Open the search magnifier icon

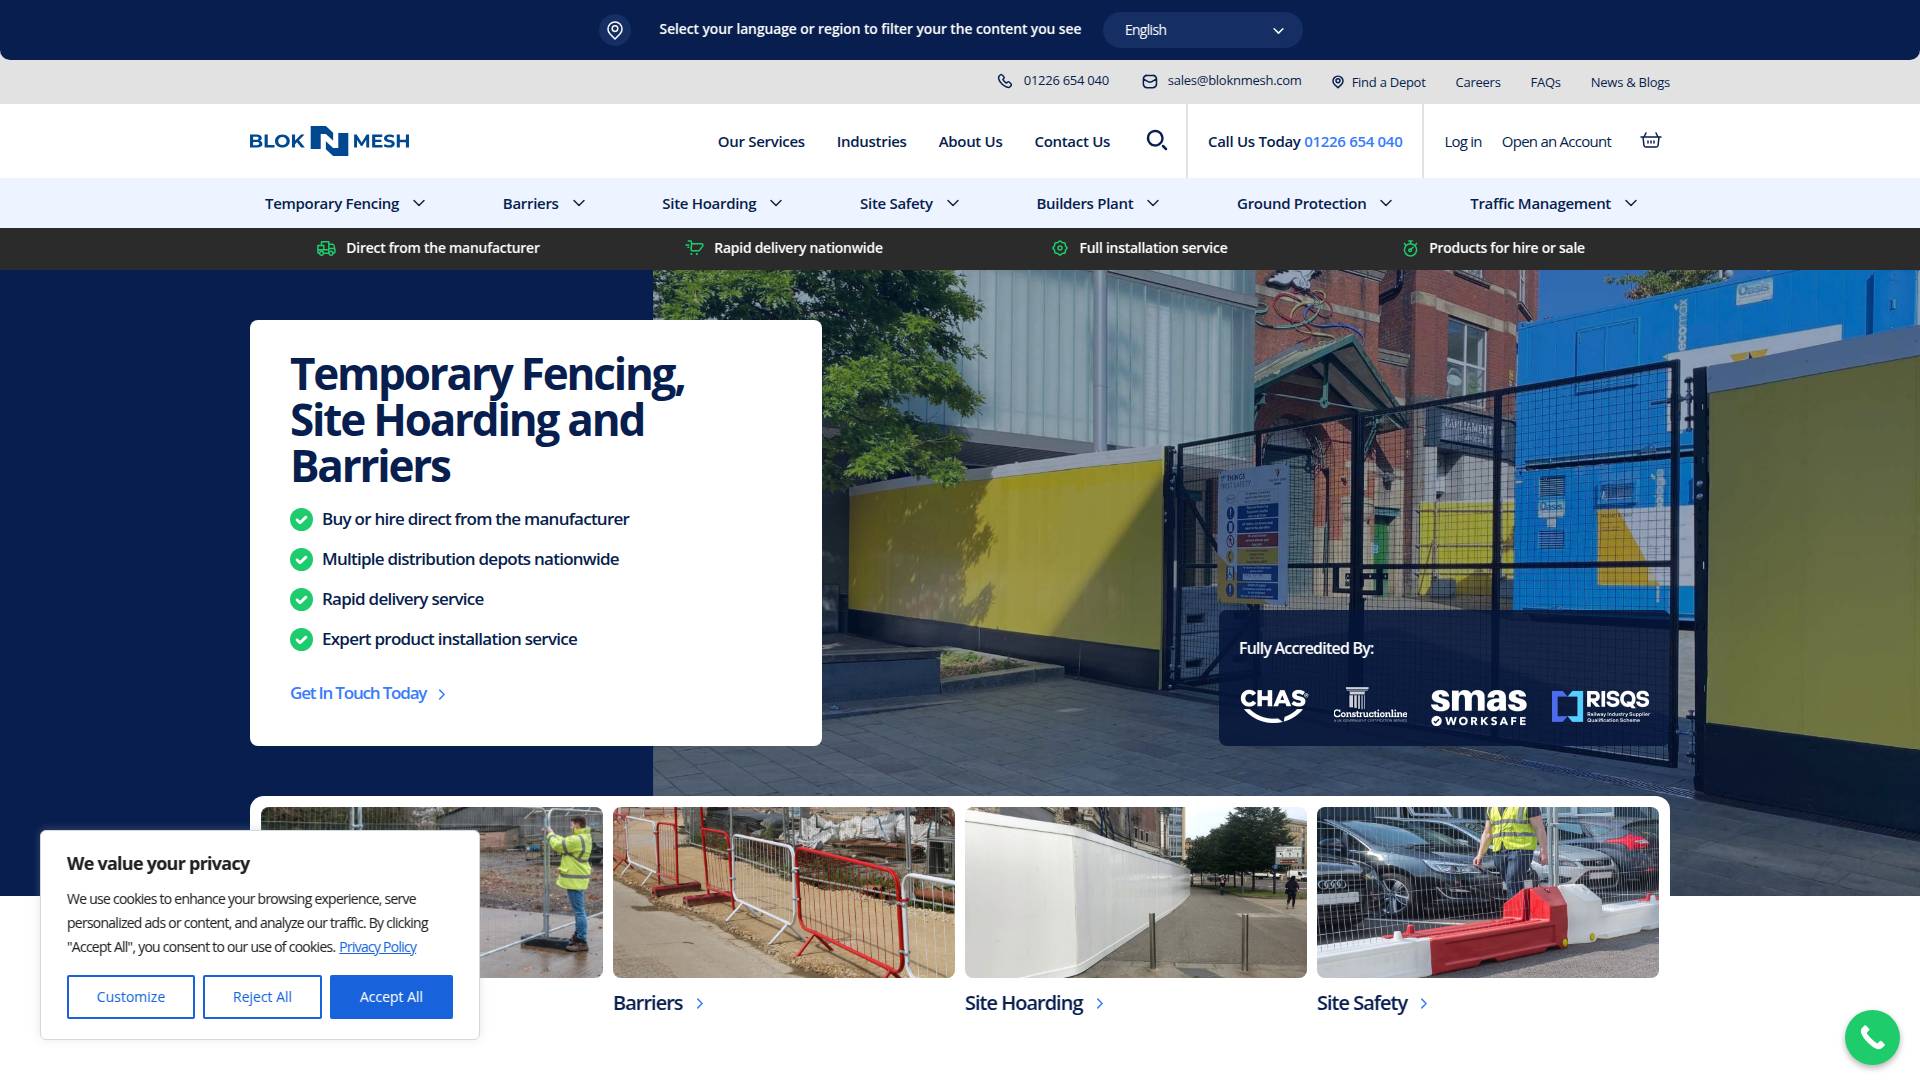(x=1157, y=141)
